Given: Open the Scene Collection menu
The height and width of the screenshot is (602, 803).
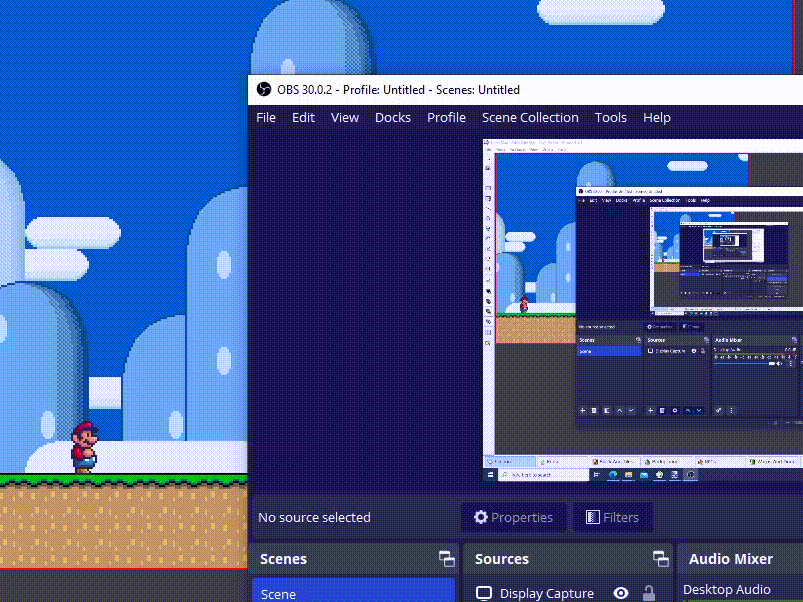Looking at the screenshot, I should [530, 118].
